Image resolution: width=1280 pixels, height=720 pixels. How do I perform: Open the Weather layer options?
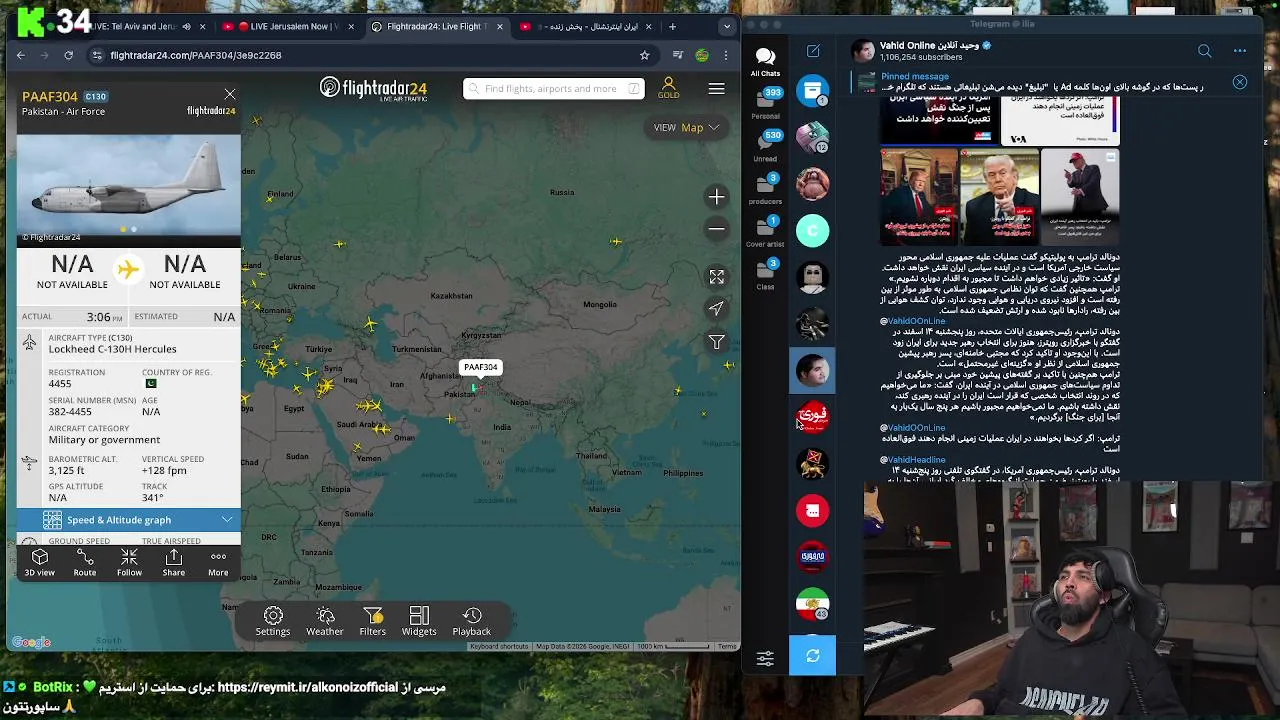click(324, 621)
